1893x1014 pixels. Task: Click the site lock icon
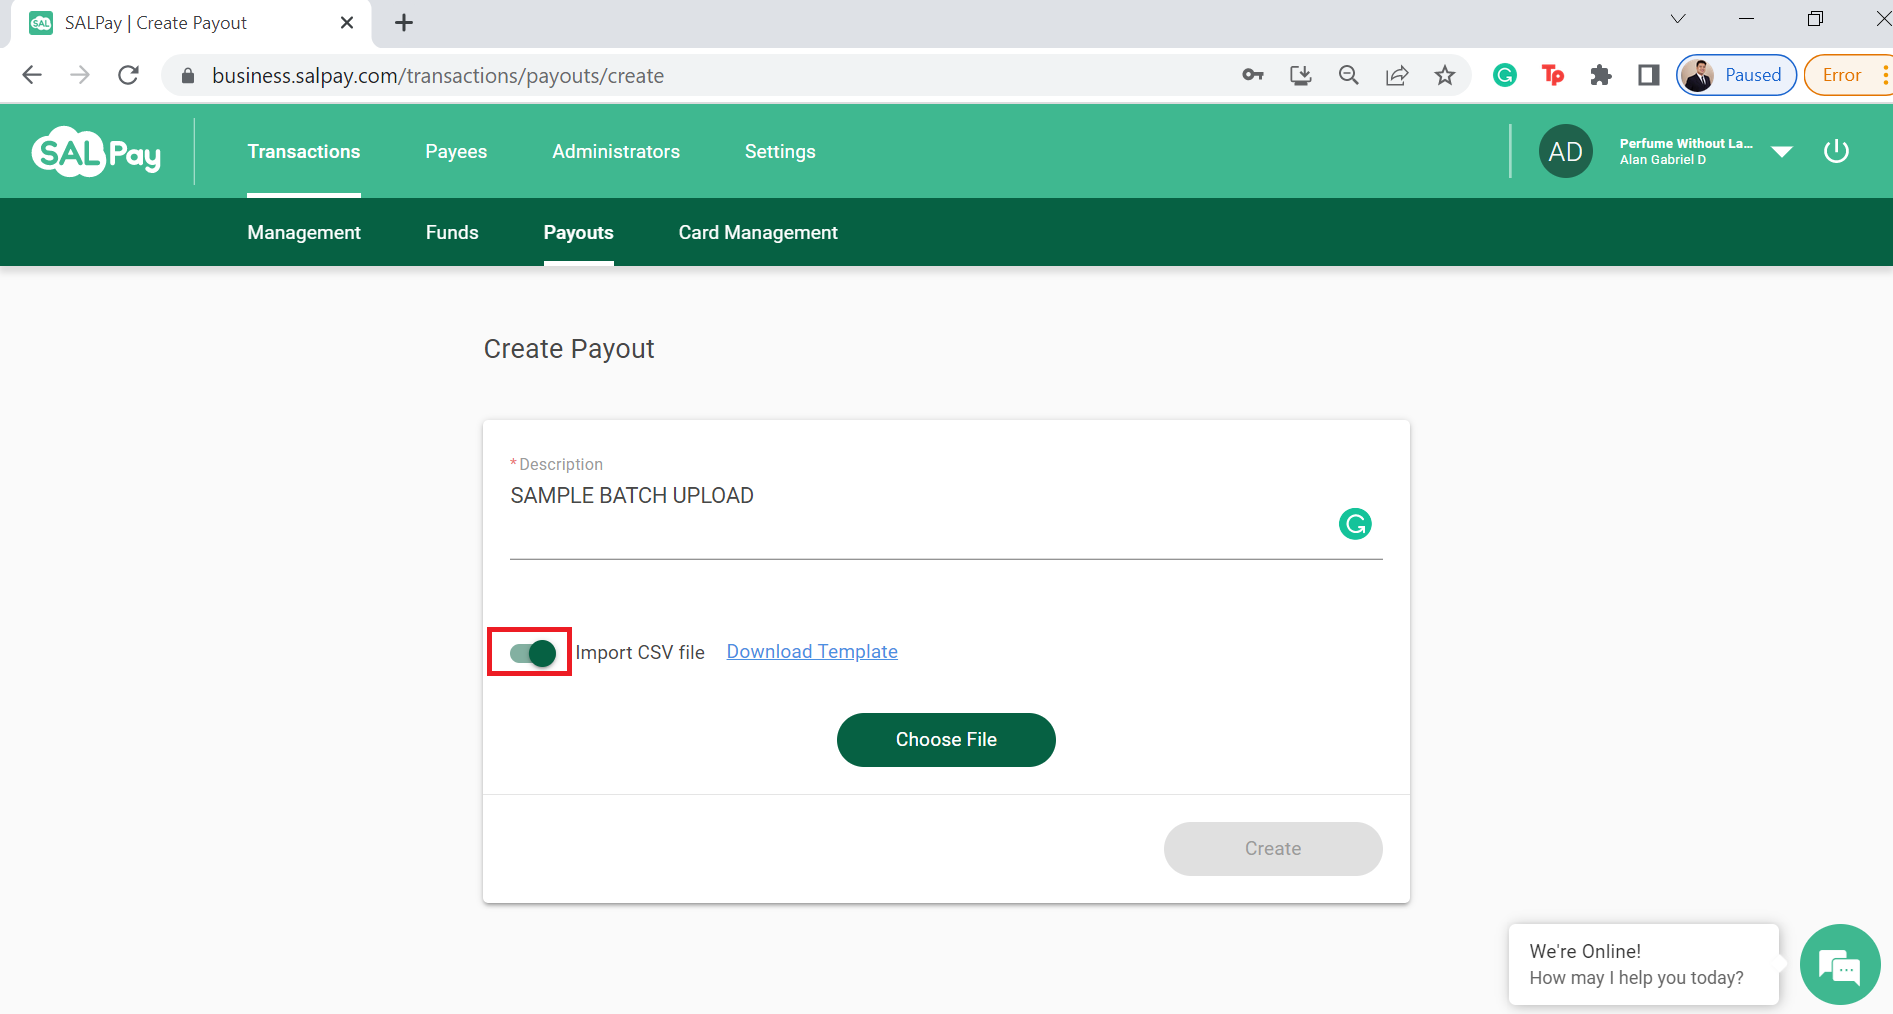pyautogui.click(x=188, y=76)
